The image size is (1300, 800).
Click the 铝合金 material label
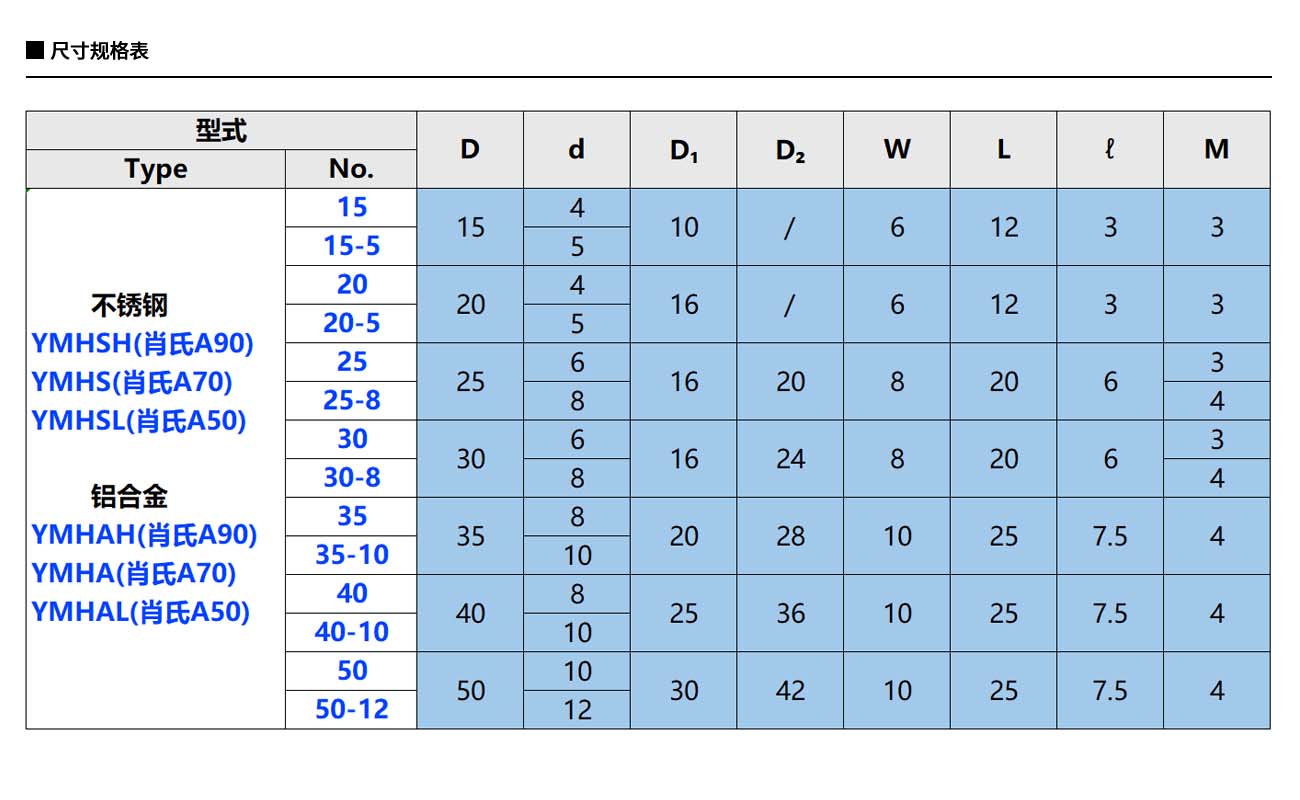129,497
